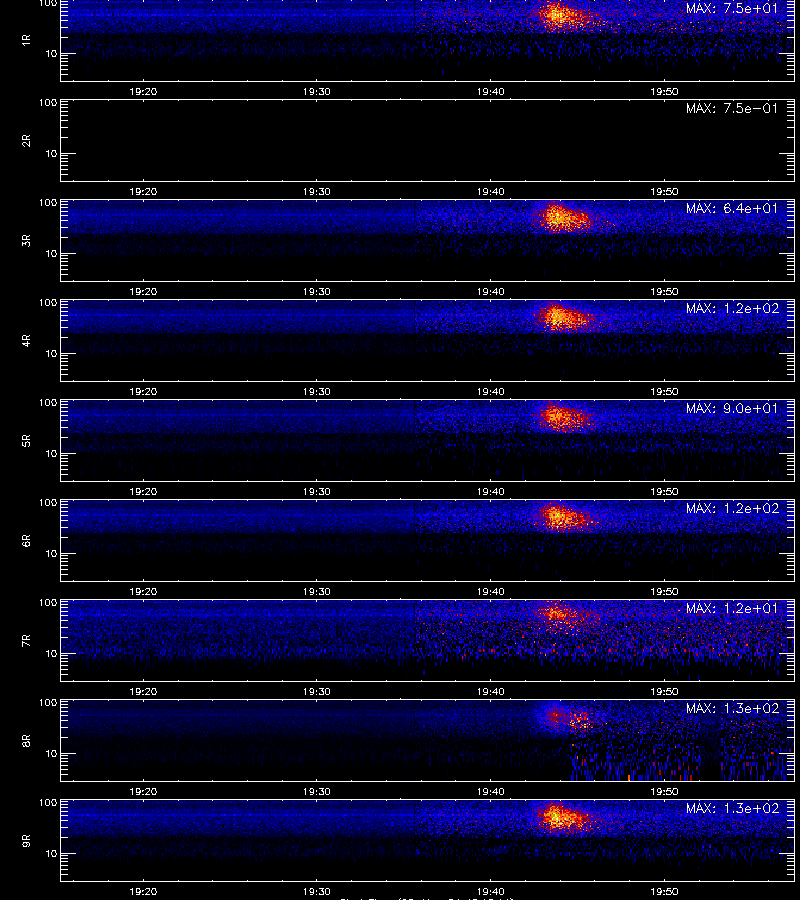Click the 19:30 tick label under 6R panel
Screen dimensions: 800x900
pyautogui.click(x=317, y=592)
